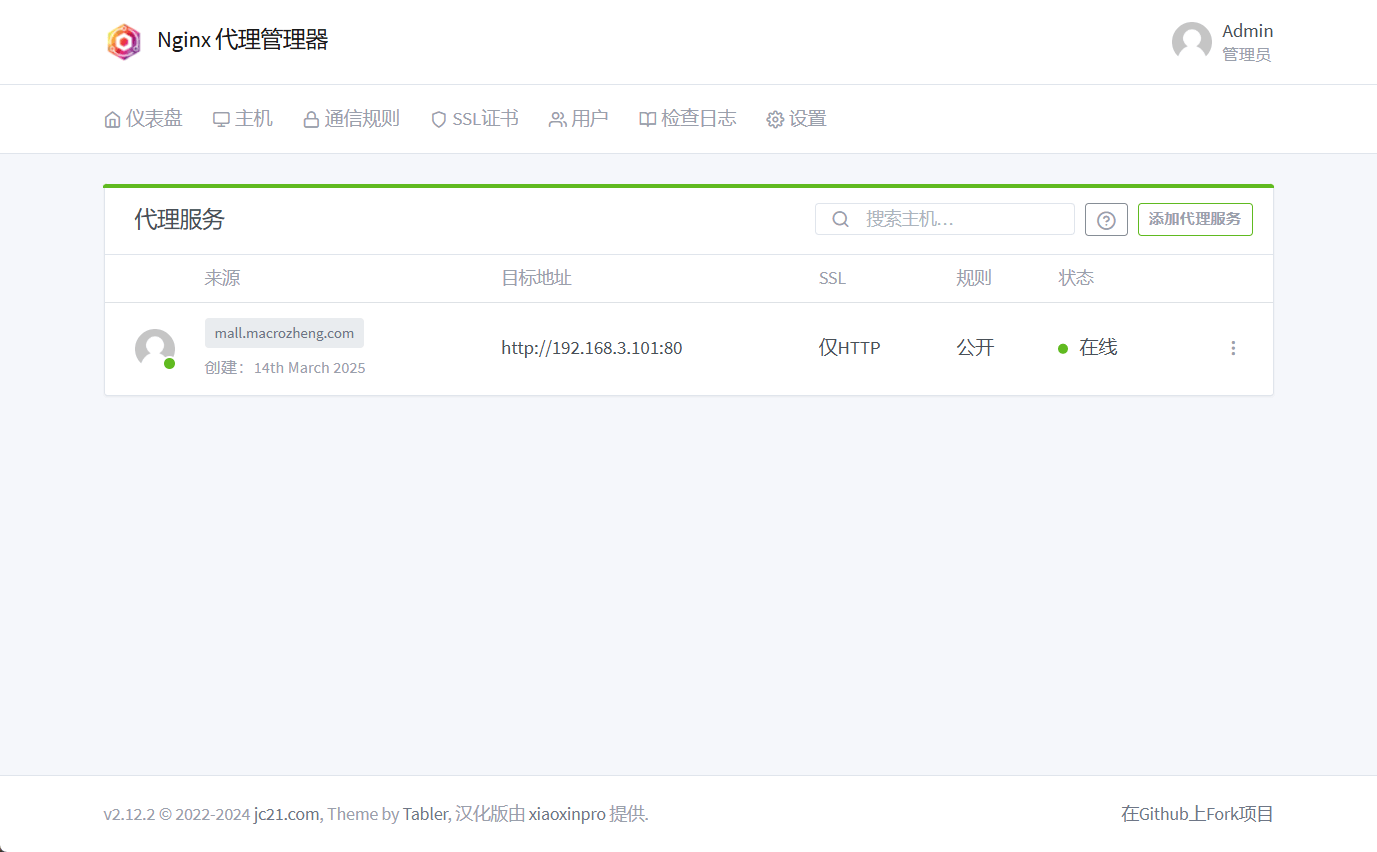This screenshot has width=1377, height=852.
Task: Open the 仪表盘 dashboard menu
Action: tap(143, 119)
